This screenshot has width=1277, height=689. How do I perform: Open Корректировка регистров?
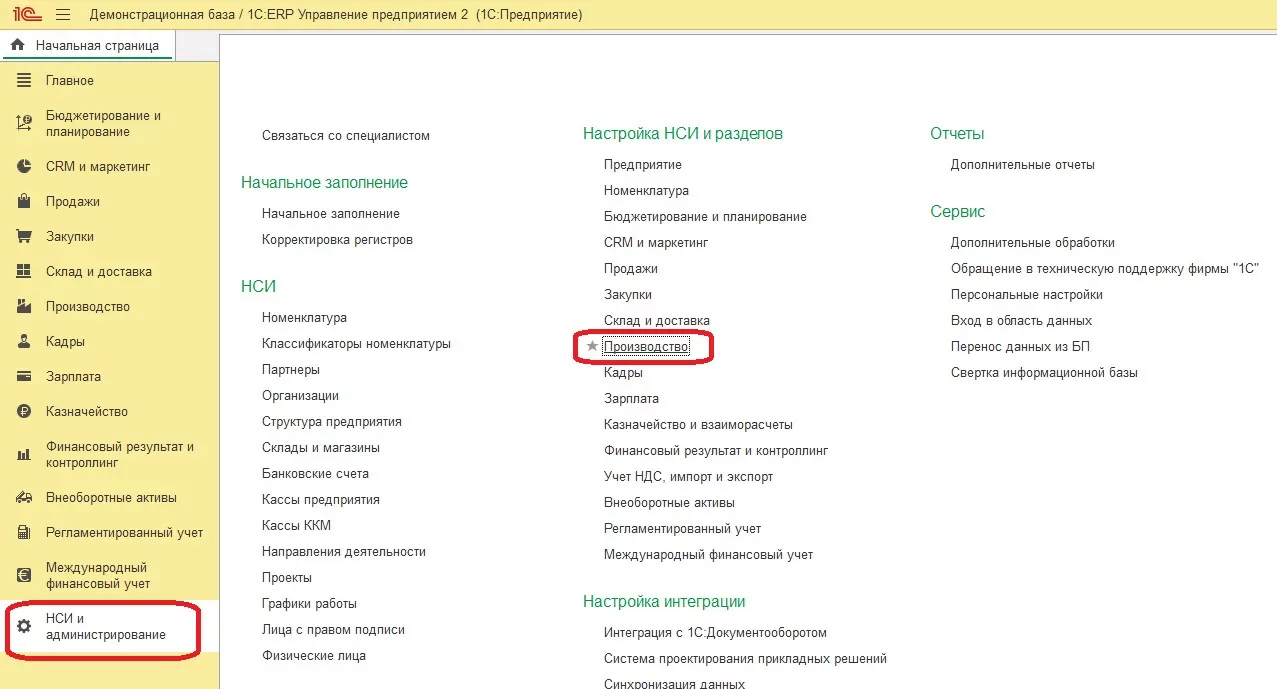click(337, 239)
